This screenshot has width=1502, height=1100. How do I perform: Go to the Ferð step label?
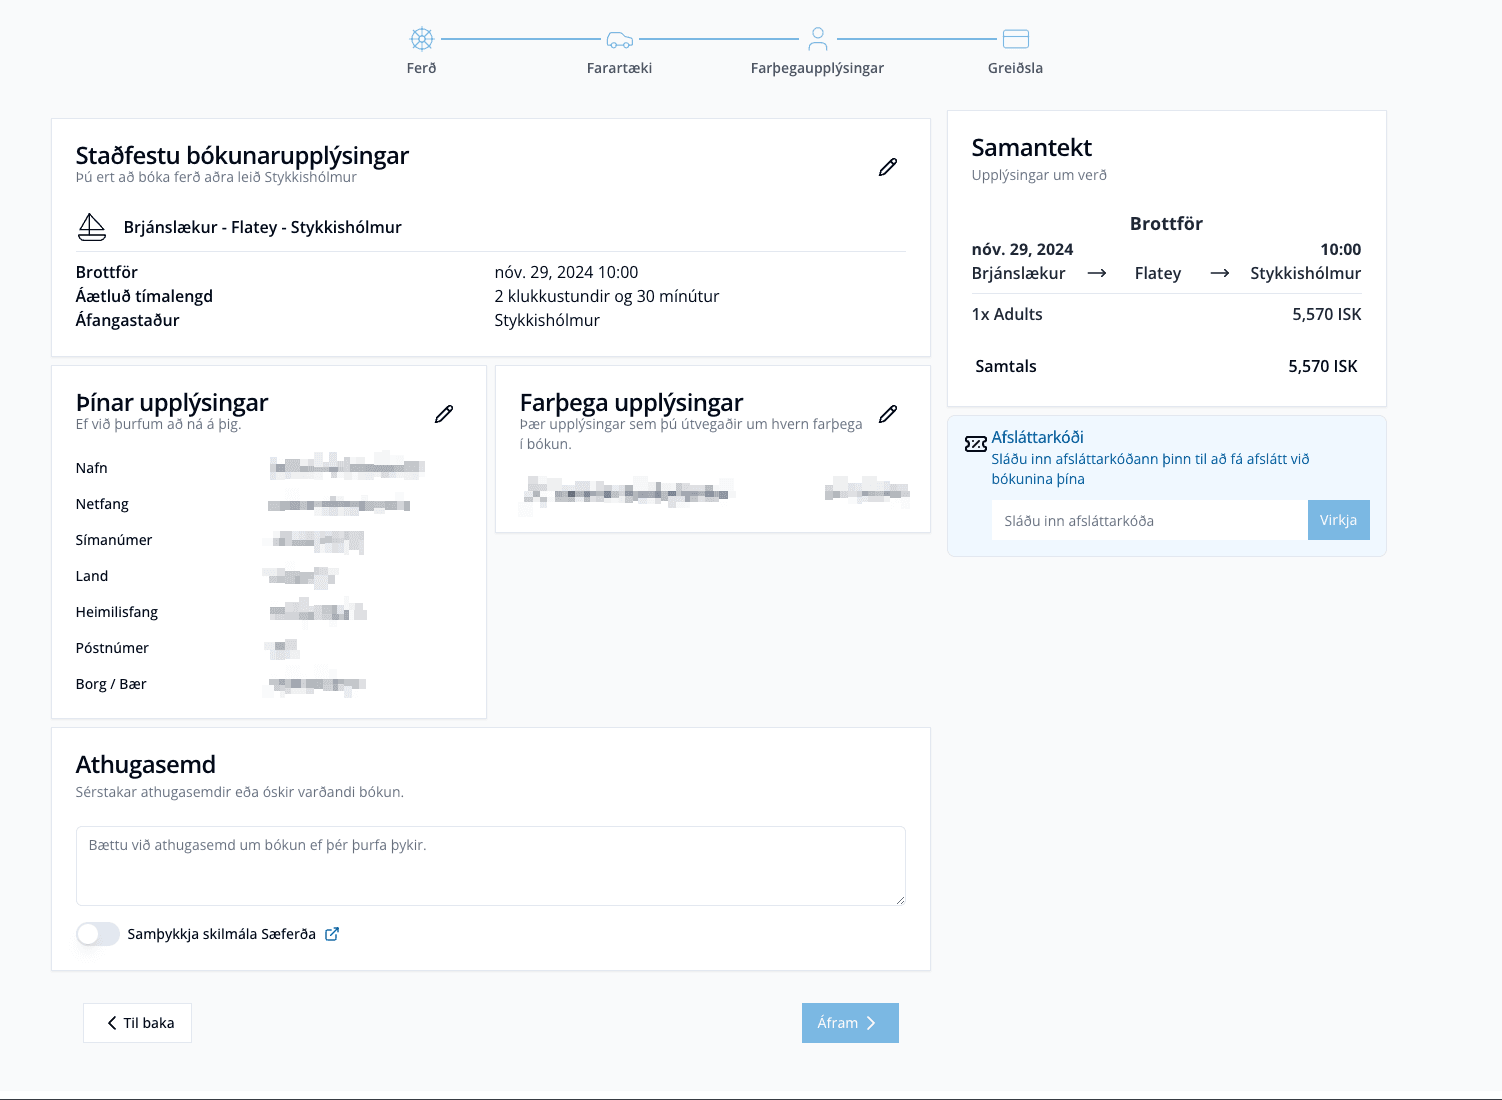421,68
